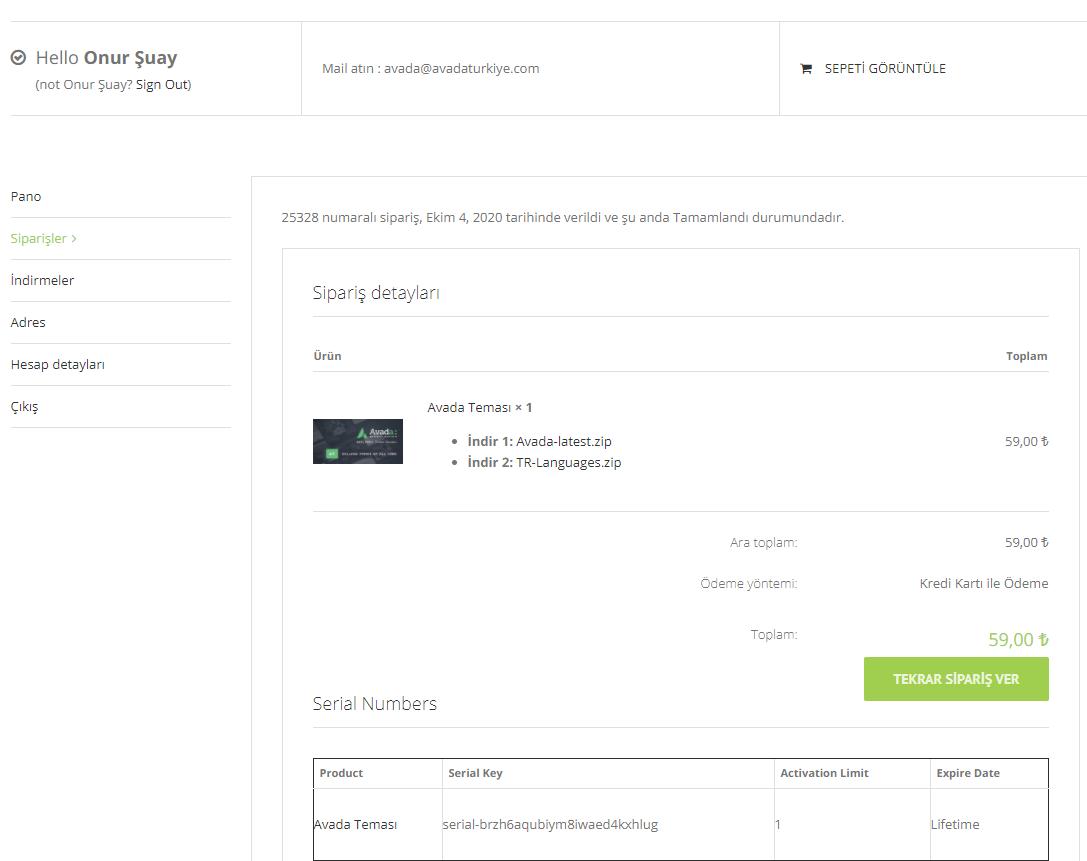This screenshot has width=1087, height=861.
Task: Click the chevron next to Siparişler
Action: coord(73,238)
